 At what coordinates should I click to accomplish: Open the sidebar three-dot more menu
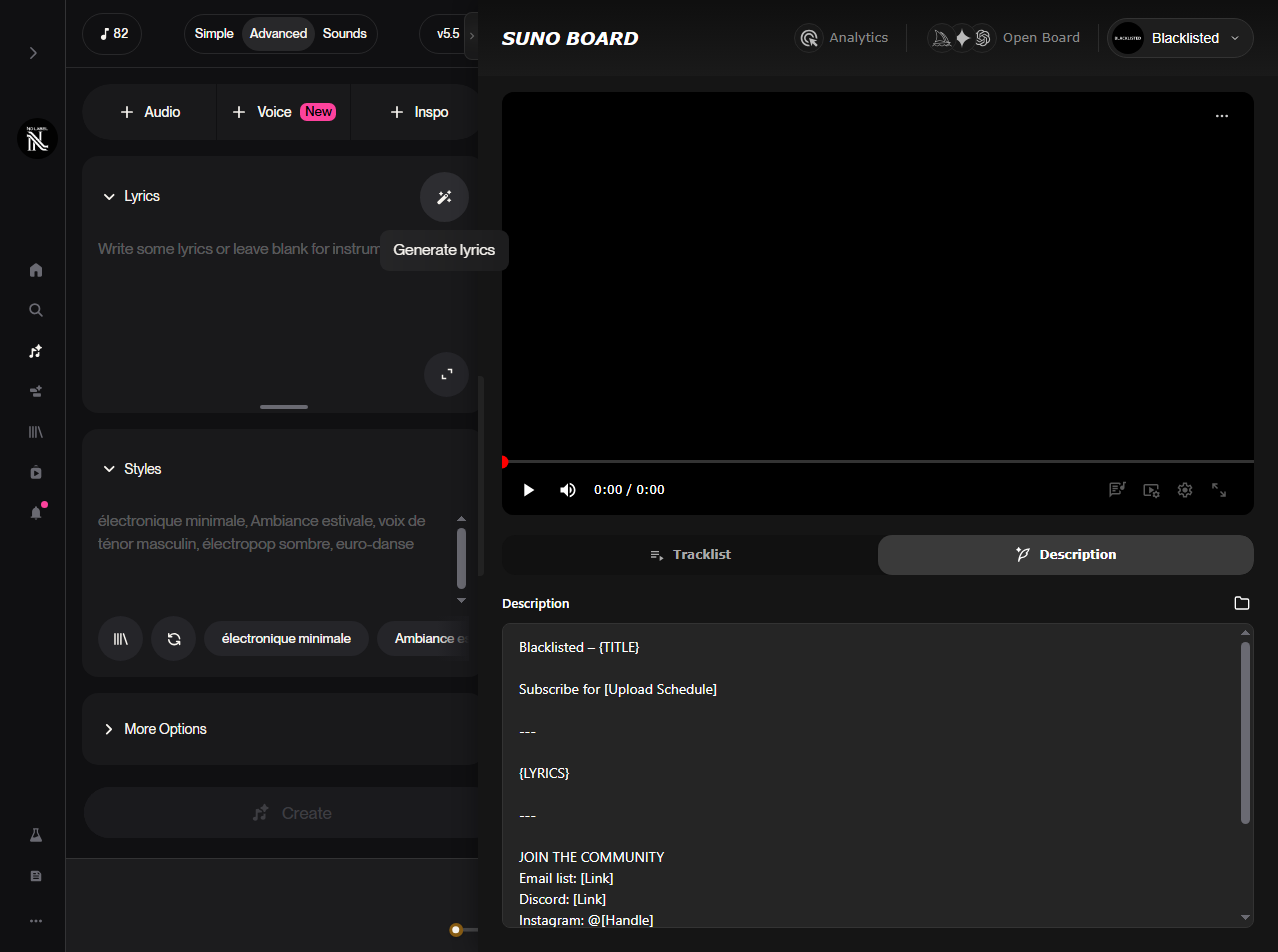tap(36, 921)
